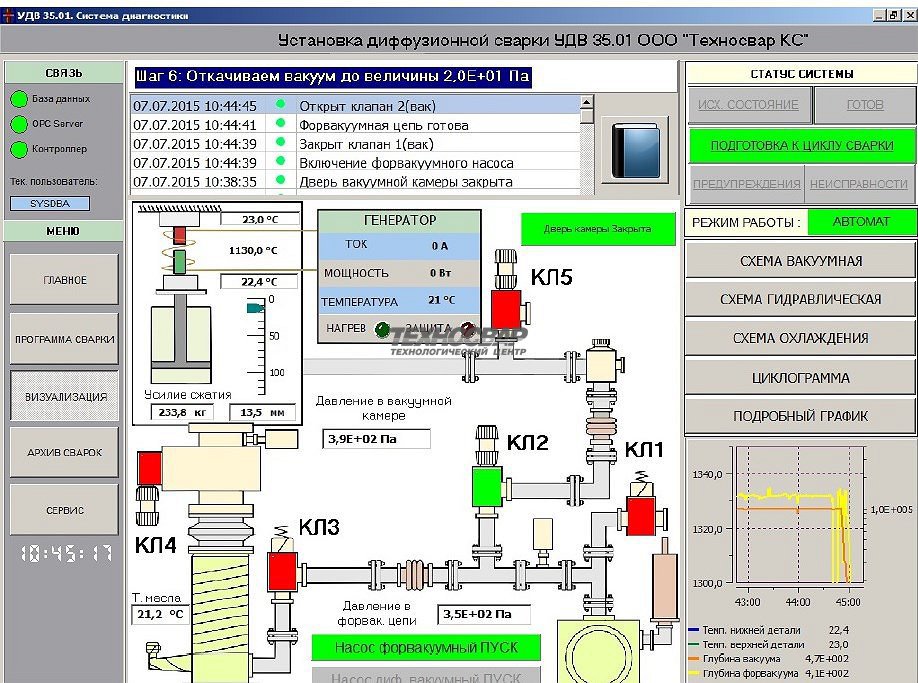Click Глубина форвакуума legend entry
Viewport: 918px width, 683px height.
coord(769,674)
